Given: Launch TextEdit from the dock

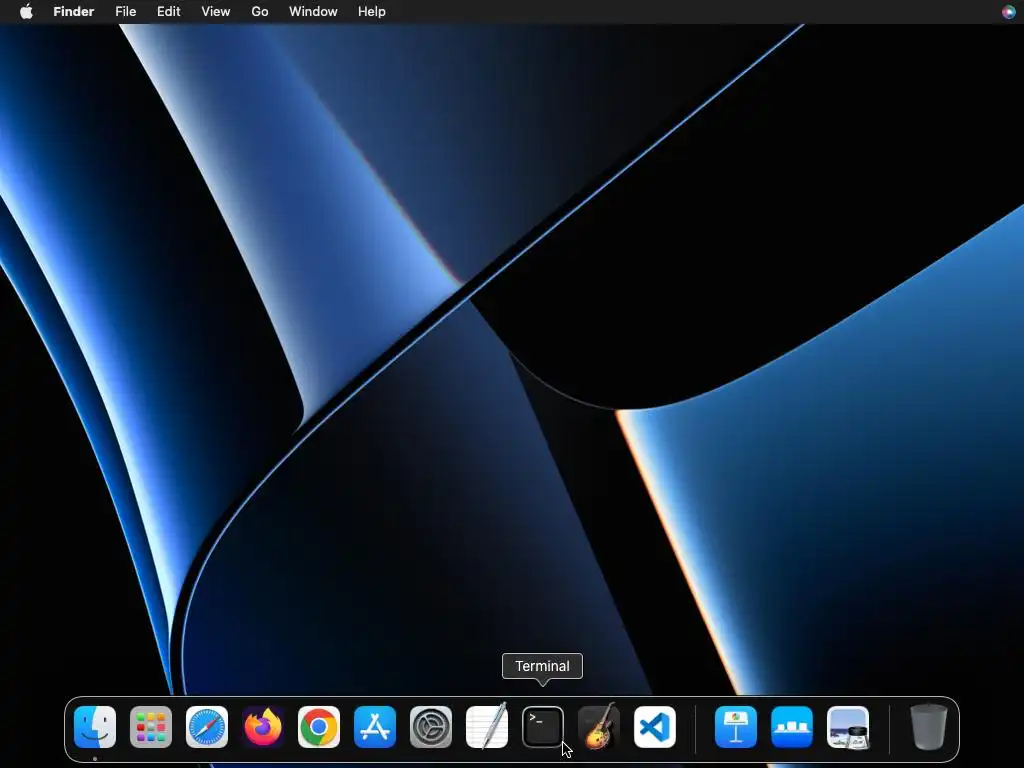Looking at the screenshot, I should click(487, 727).
